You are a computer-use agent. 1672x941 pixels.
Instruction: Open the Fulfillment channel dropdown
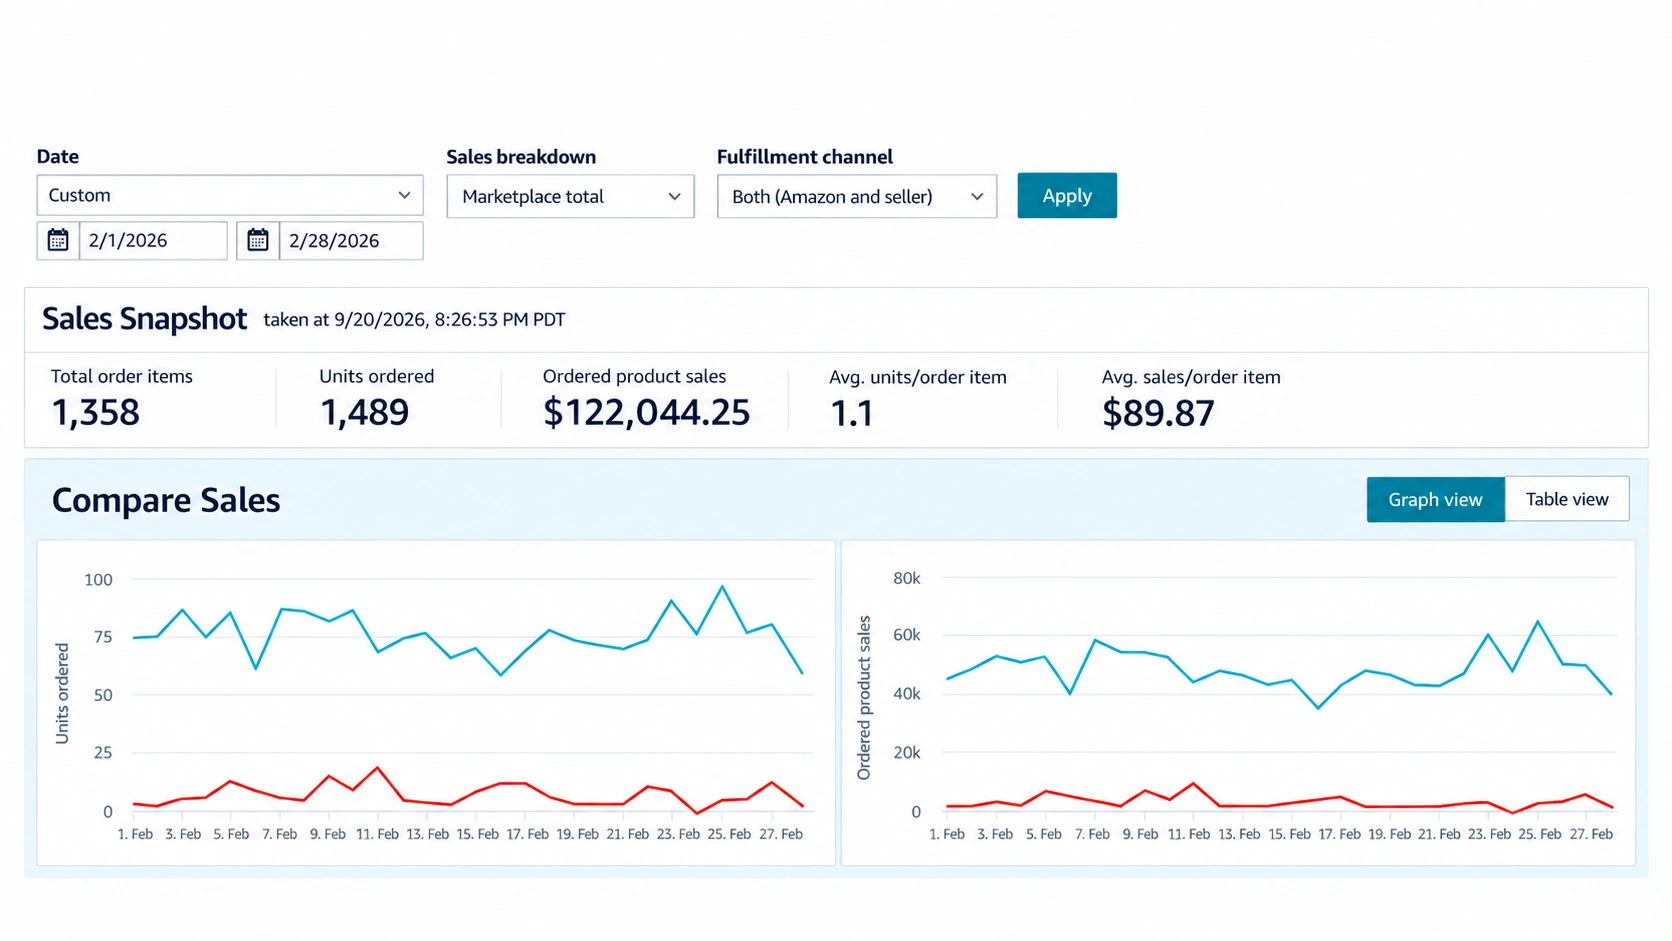pos(857,197)
